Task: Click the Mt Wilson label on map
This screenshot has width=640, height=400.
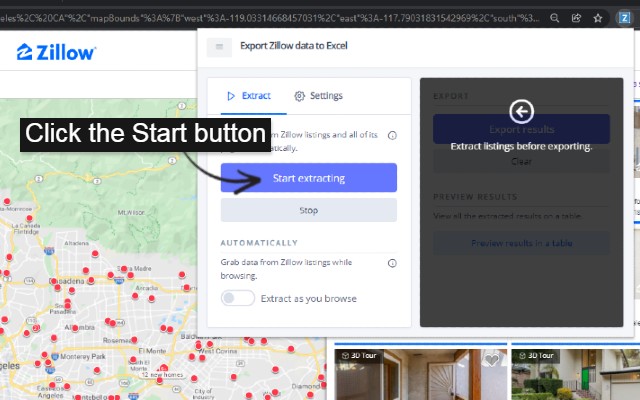Action: (131, 213)
